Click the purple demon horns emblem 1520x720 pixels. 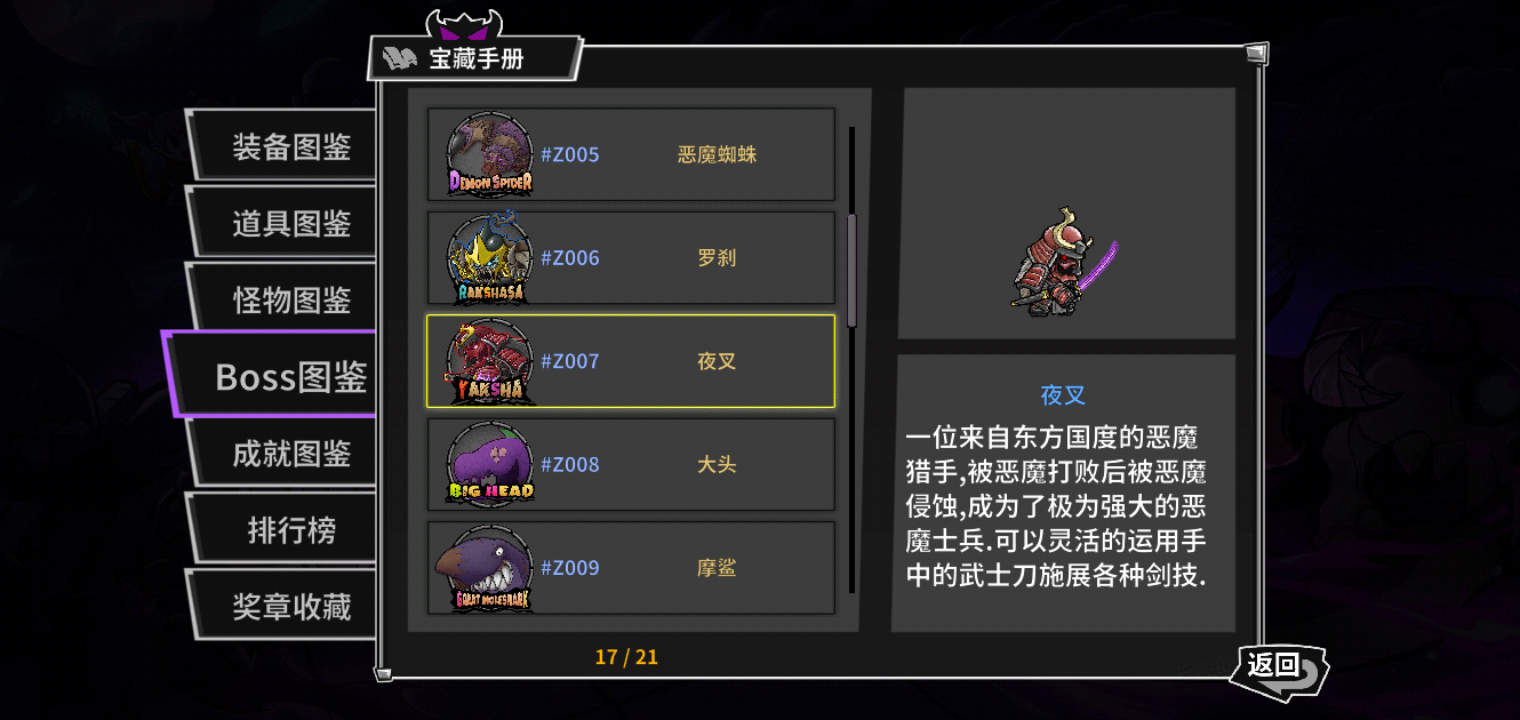click(x=463, y=24)
